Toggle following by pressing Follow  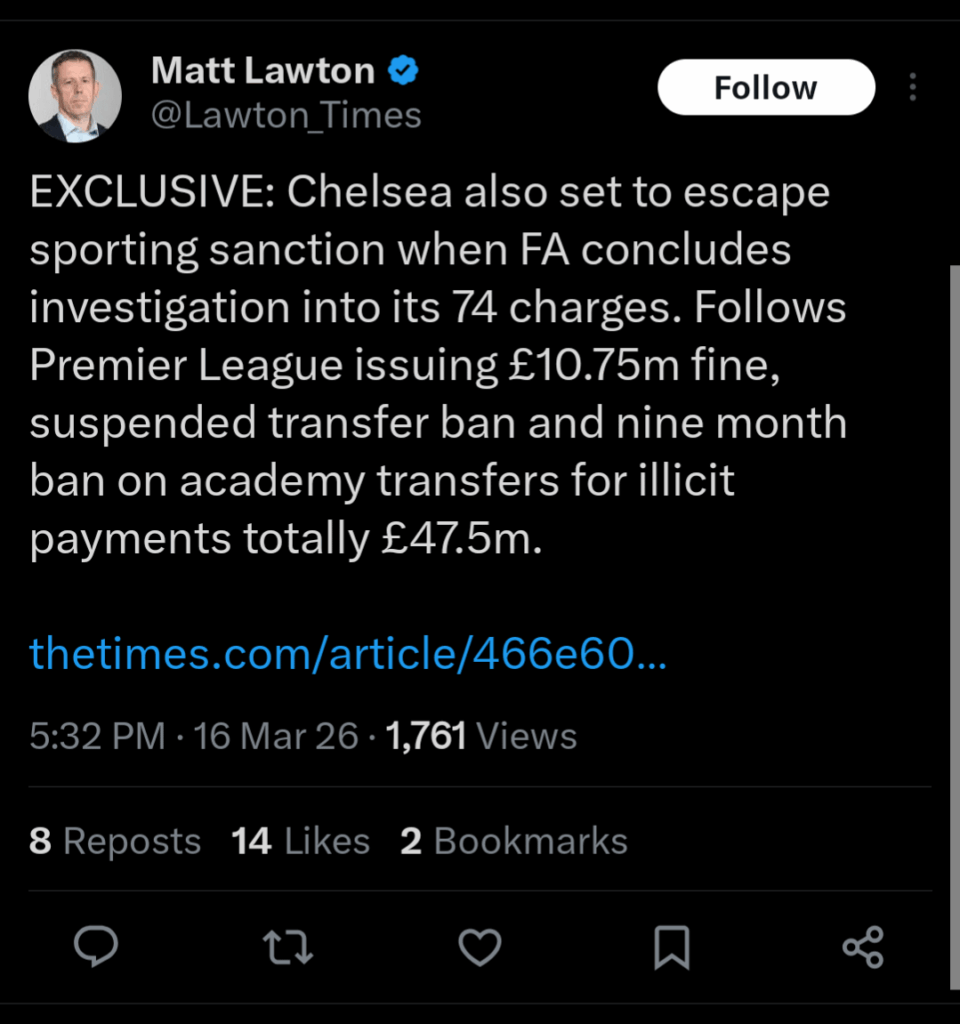click(766, 87)
